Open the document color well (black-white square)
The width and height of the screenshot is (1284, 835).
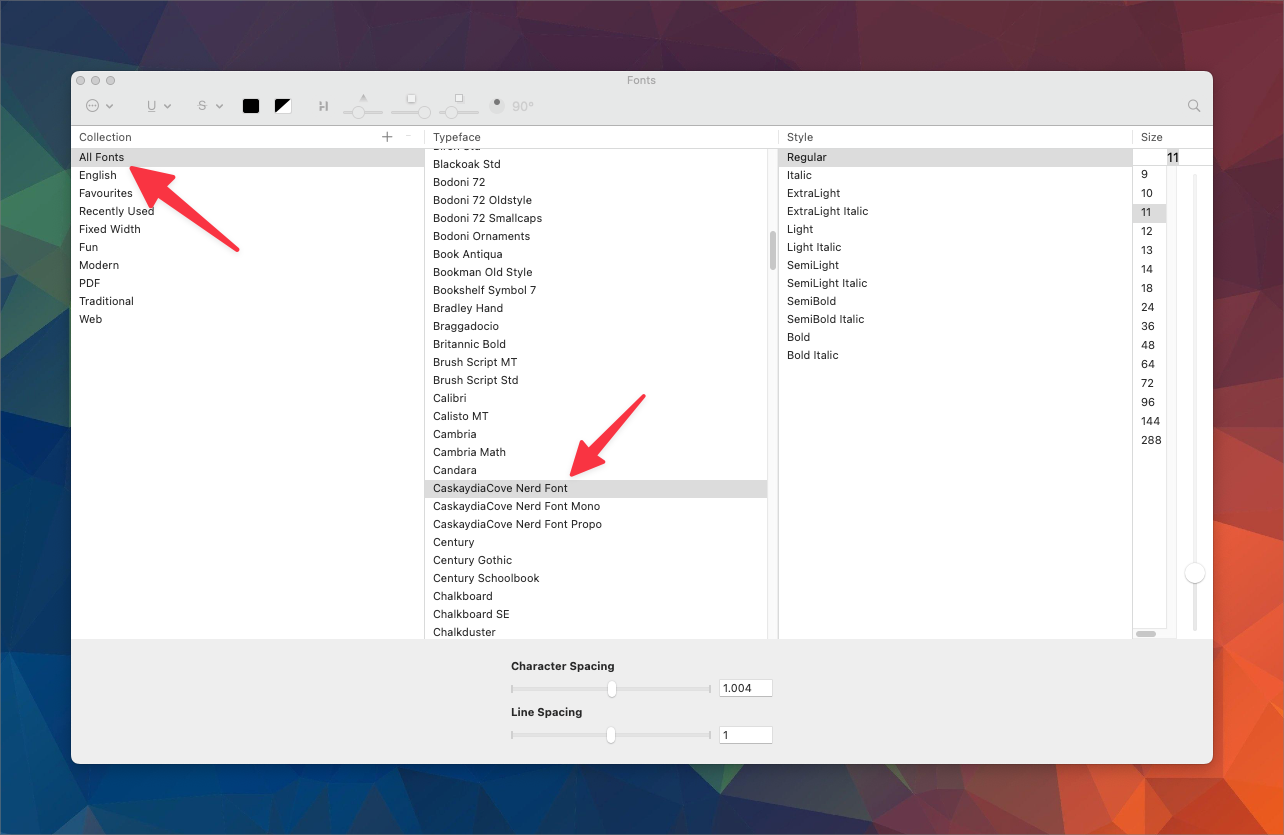(x=283, y=105)
